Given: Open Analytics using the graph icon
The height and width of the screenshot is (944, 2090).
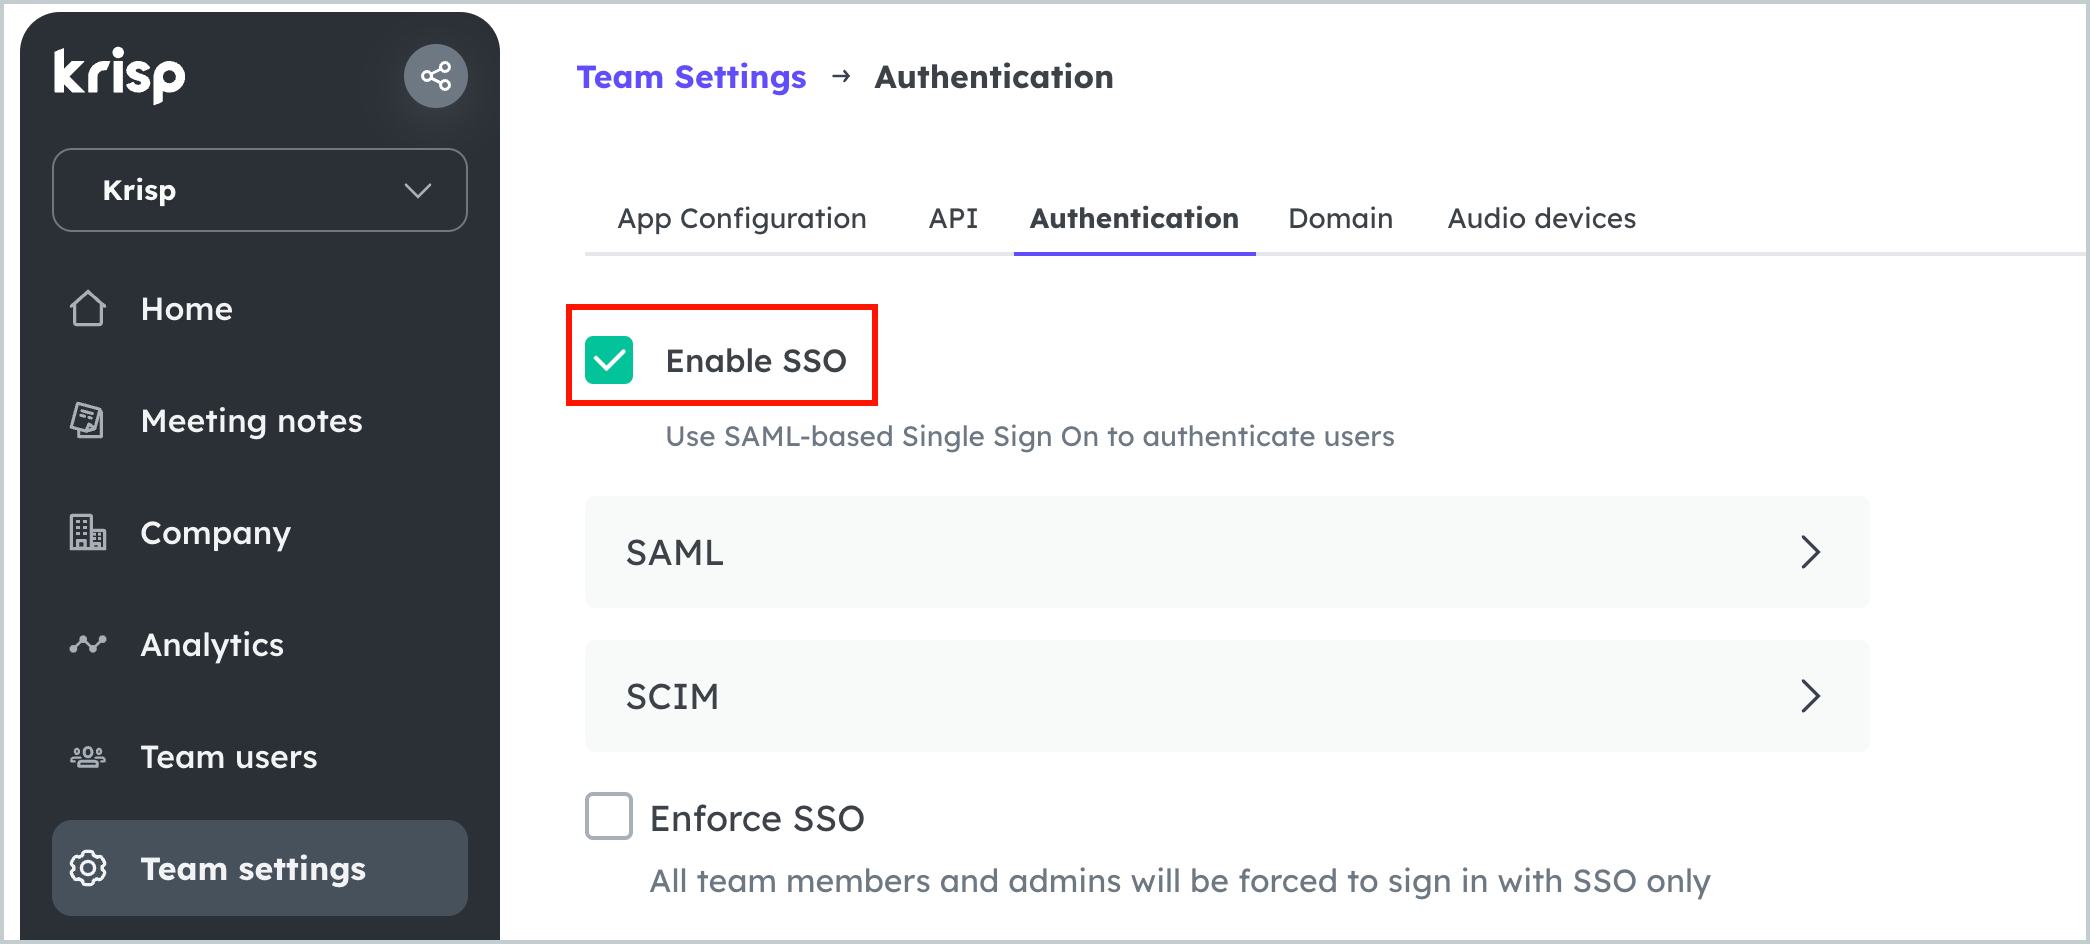Looking at the screenshot, I should coord(88,645).
